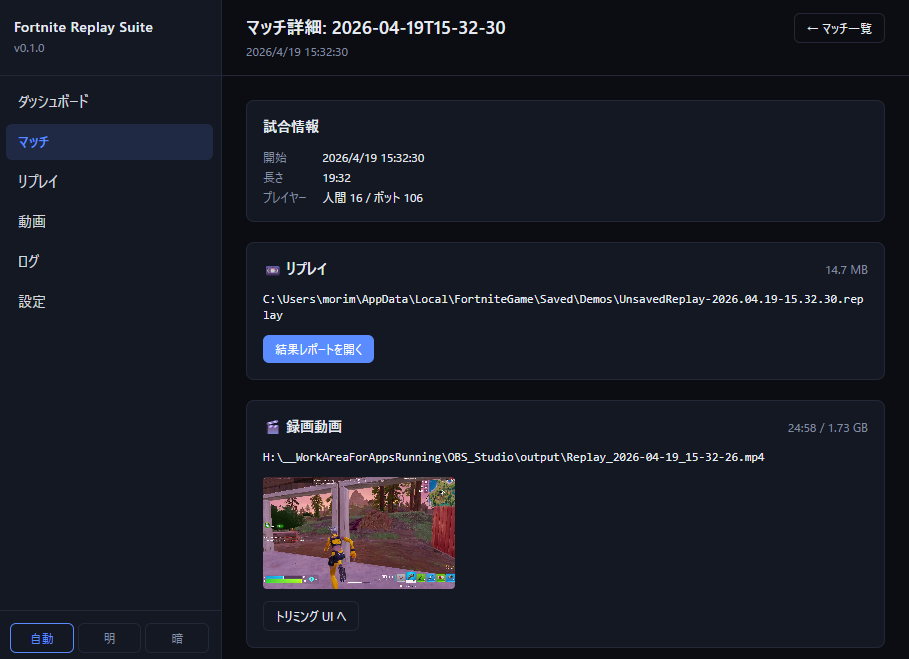Click the マッチ詳細 page heading
This screenshot has width=909, height=659.
point(375,28)
